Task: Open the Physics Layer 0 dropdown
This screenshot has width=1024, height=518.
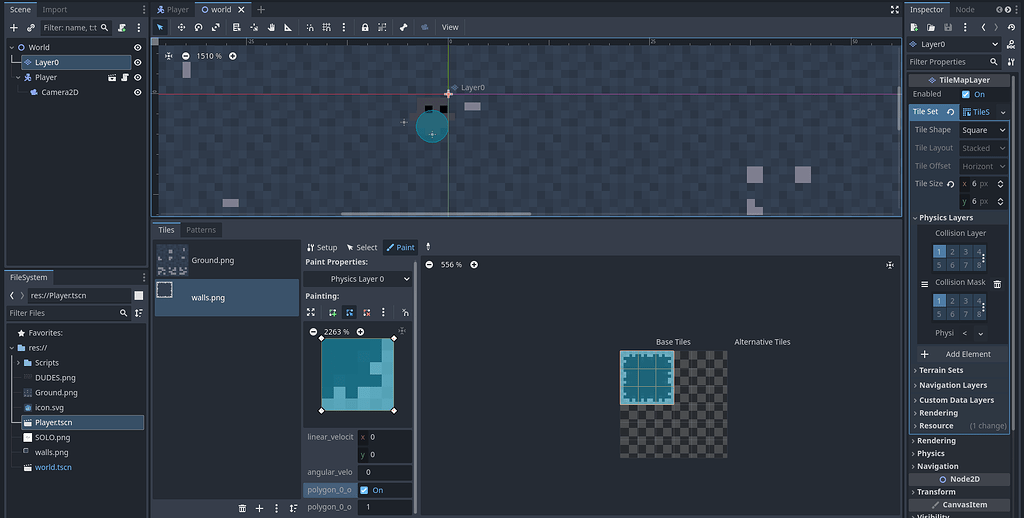Action: [358, 279]
